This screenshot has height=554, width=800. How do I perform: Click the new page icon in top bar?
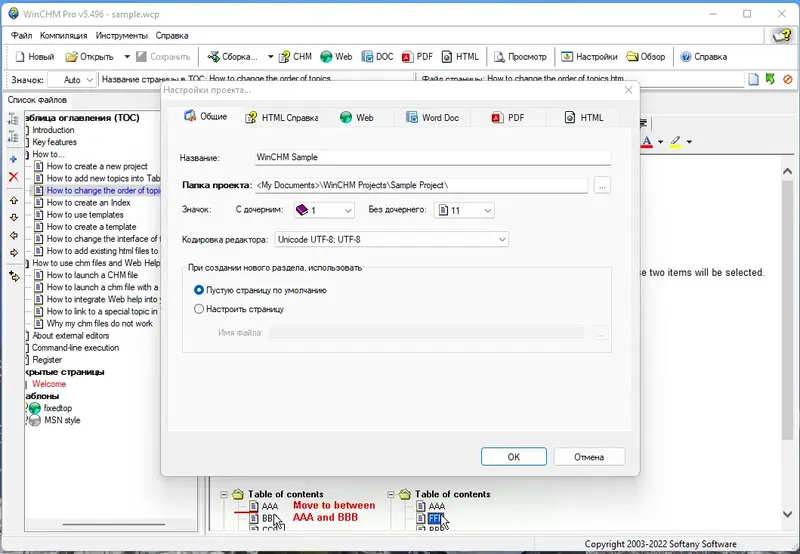point(754,79)
